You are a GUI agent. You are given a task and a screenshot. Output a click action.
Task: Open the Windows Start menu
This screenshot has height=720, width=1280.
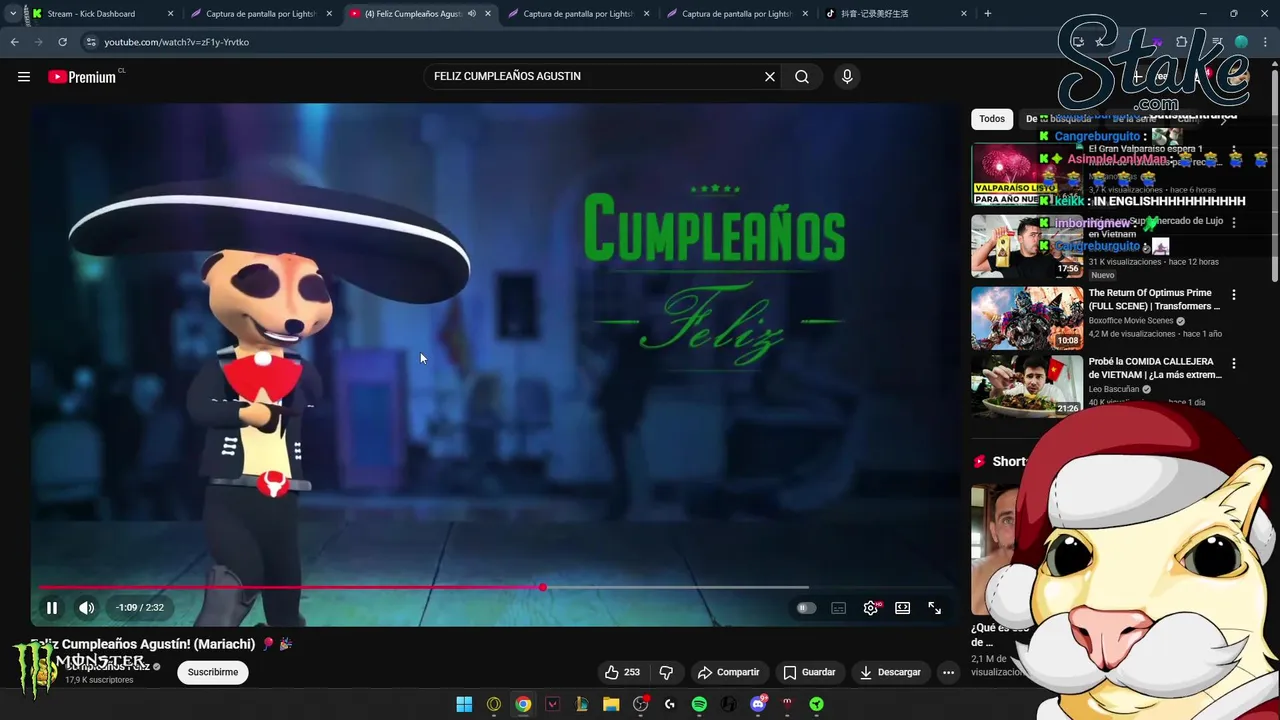pyautogui.click(x=464, y=704)
